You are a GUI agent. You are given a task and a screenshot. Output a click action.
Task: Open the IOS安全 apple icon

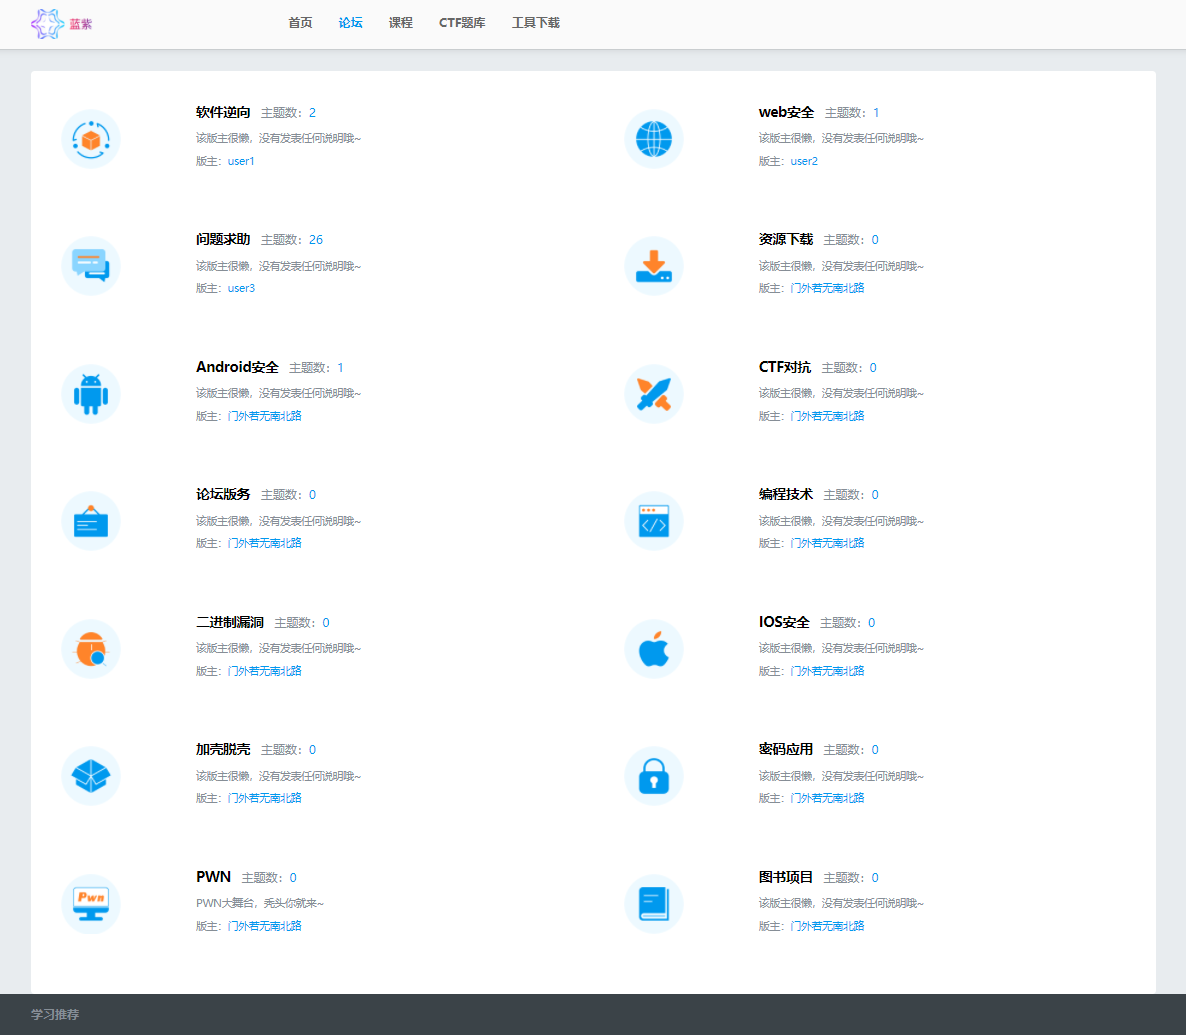tap(653, 649)
